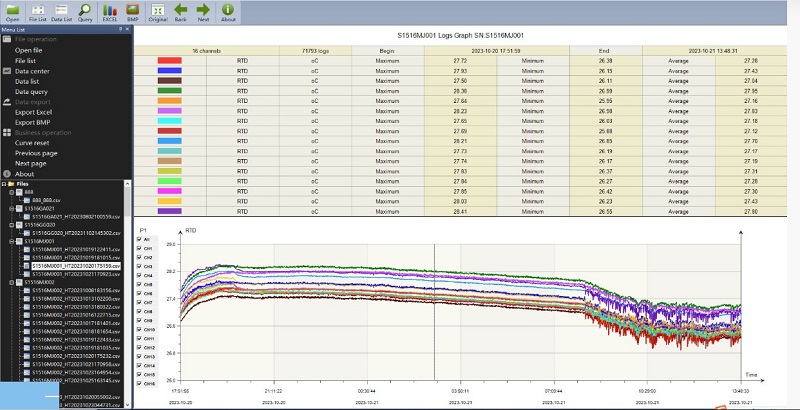Image resolution: width=800 pixels, height=410 pixels.
Task: Toggle the CH16 channel checkbox
Action: tap(138, 383)
